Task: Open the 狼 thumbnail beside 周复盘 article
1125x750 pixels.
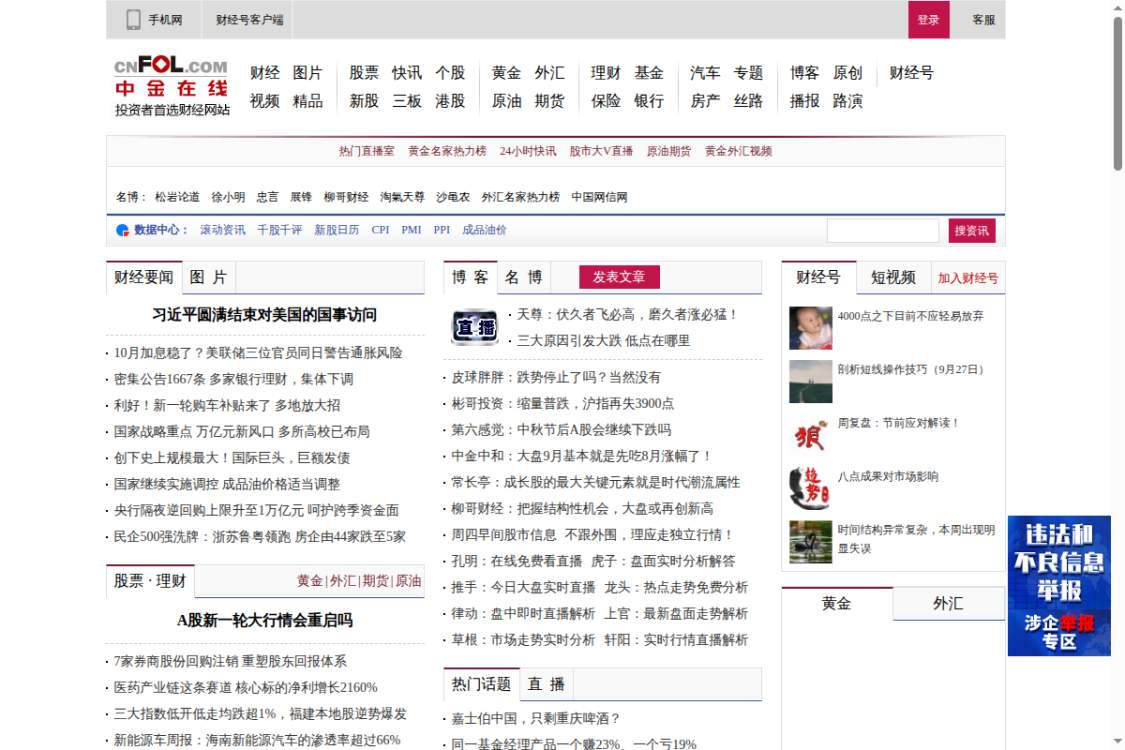Action: tap(811, 435)
